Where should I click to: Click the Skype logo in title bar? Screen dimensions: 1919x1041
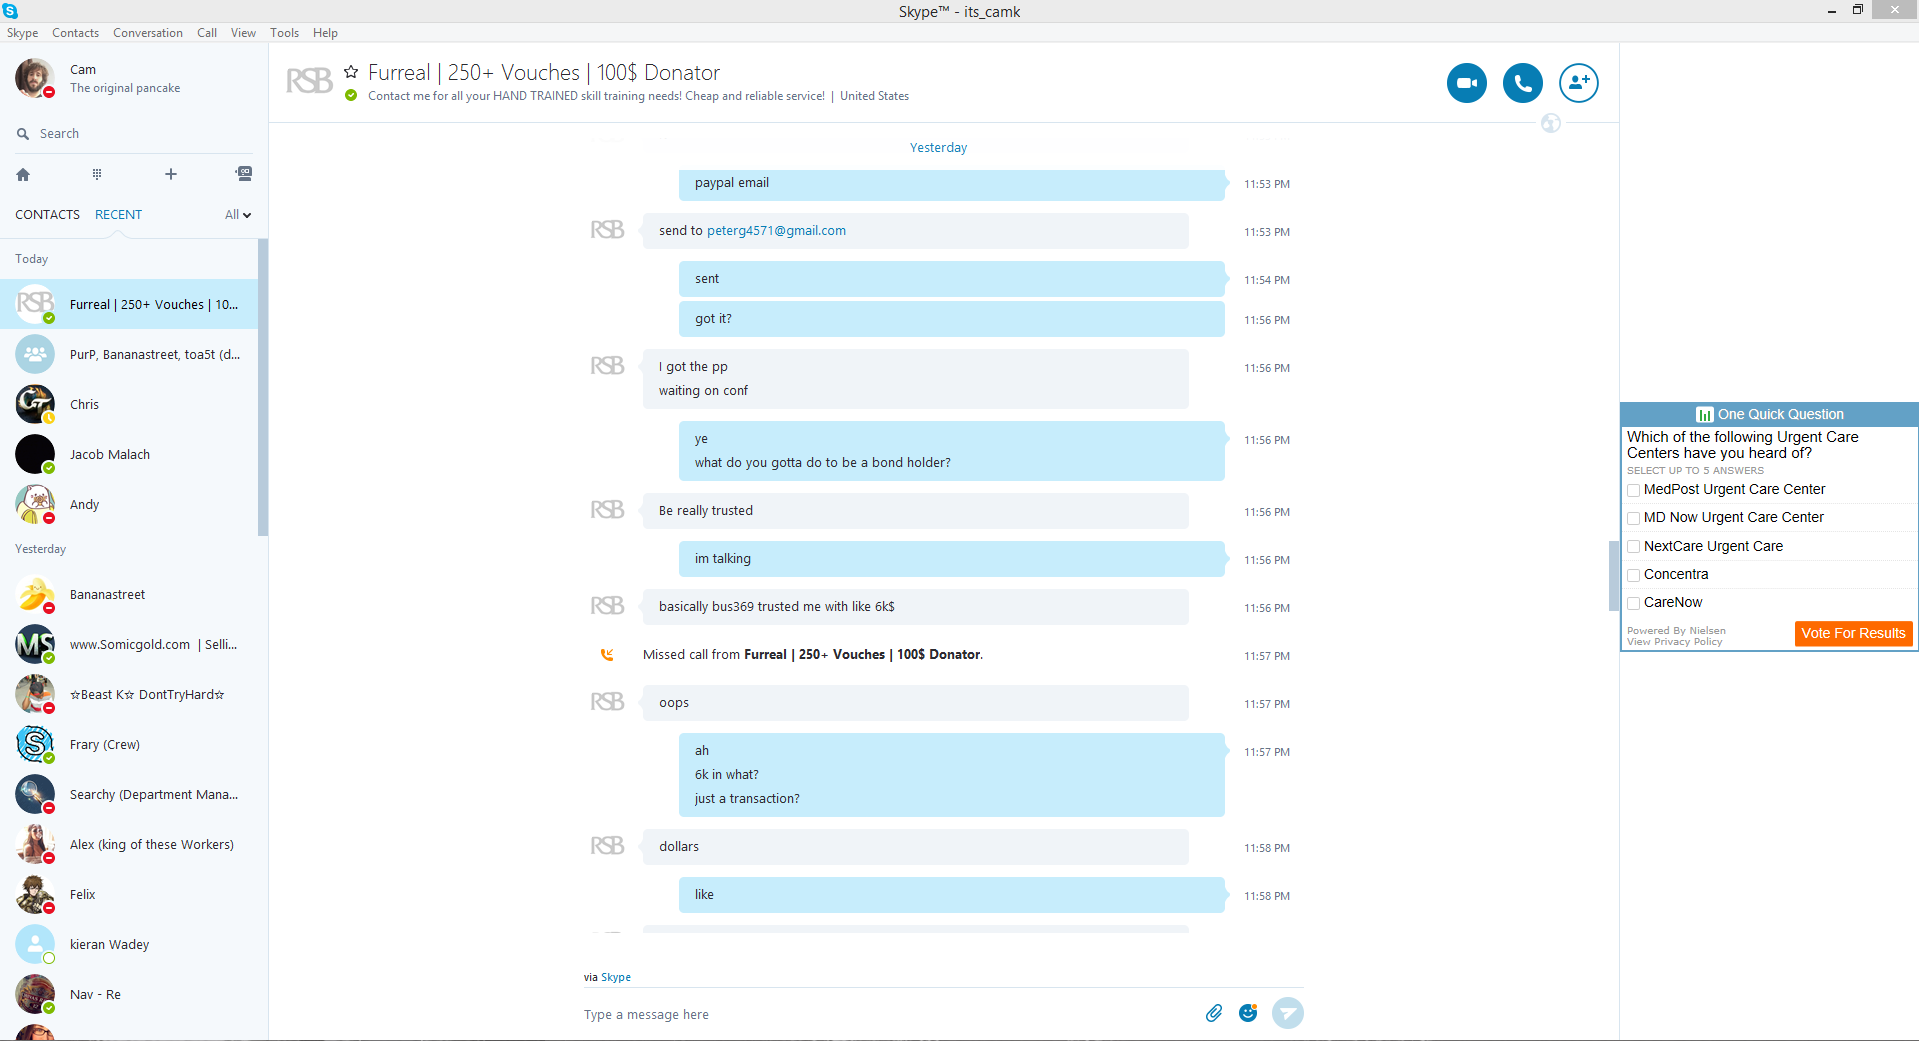[x=10, y=11]
